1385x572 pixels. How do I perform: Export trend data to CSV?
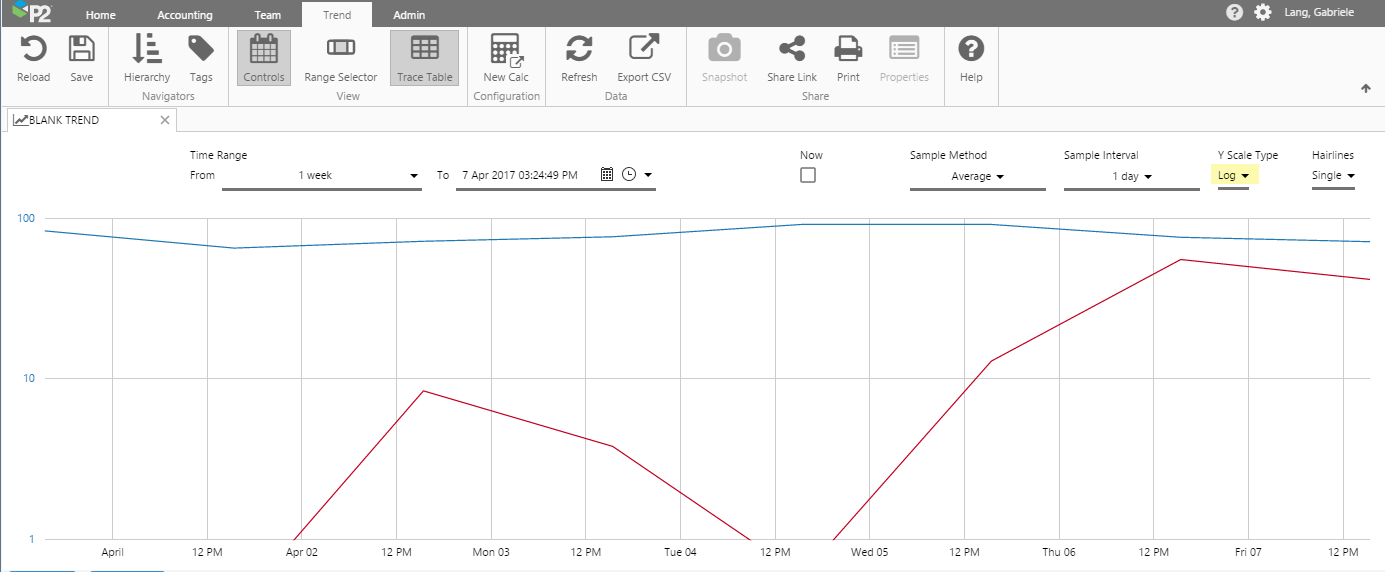point(644,58)
